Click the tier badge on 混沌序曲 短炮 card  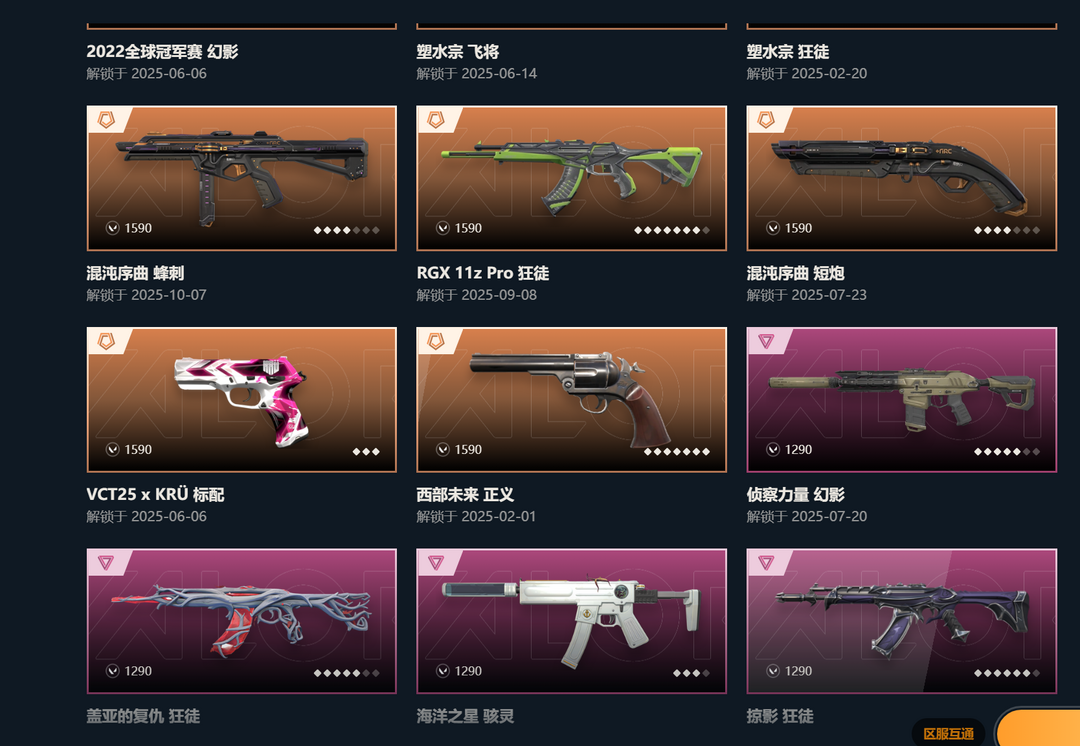click(x=766, y=121)
